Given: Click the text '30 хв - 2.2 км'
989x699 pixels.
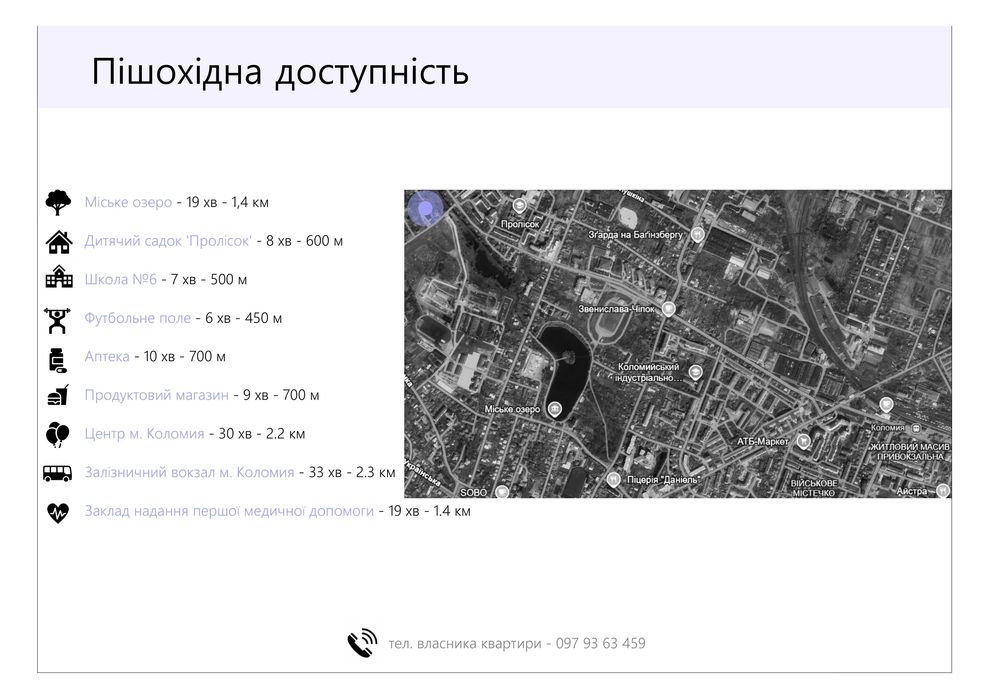Looking at the screenshot, I should (262, 434).
